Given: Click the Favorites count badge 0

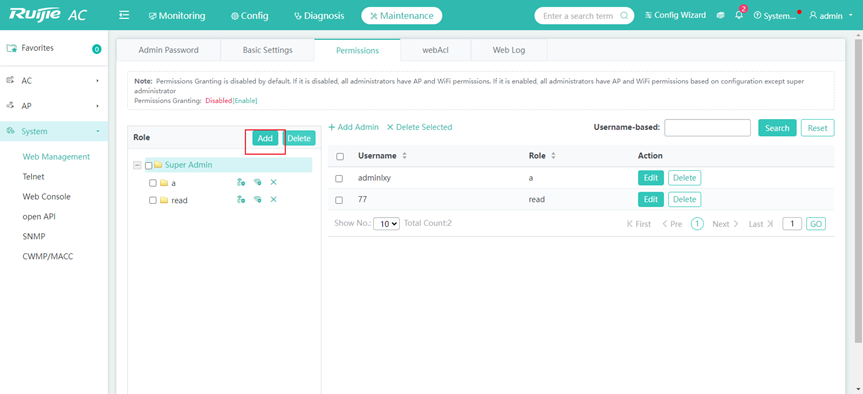Looking at the screenshot, I should tap(96, 49).
